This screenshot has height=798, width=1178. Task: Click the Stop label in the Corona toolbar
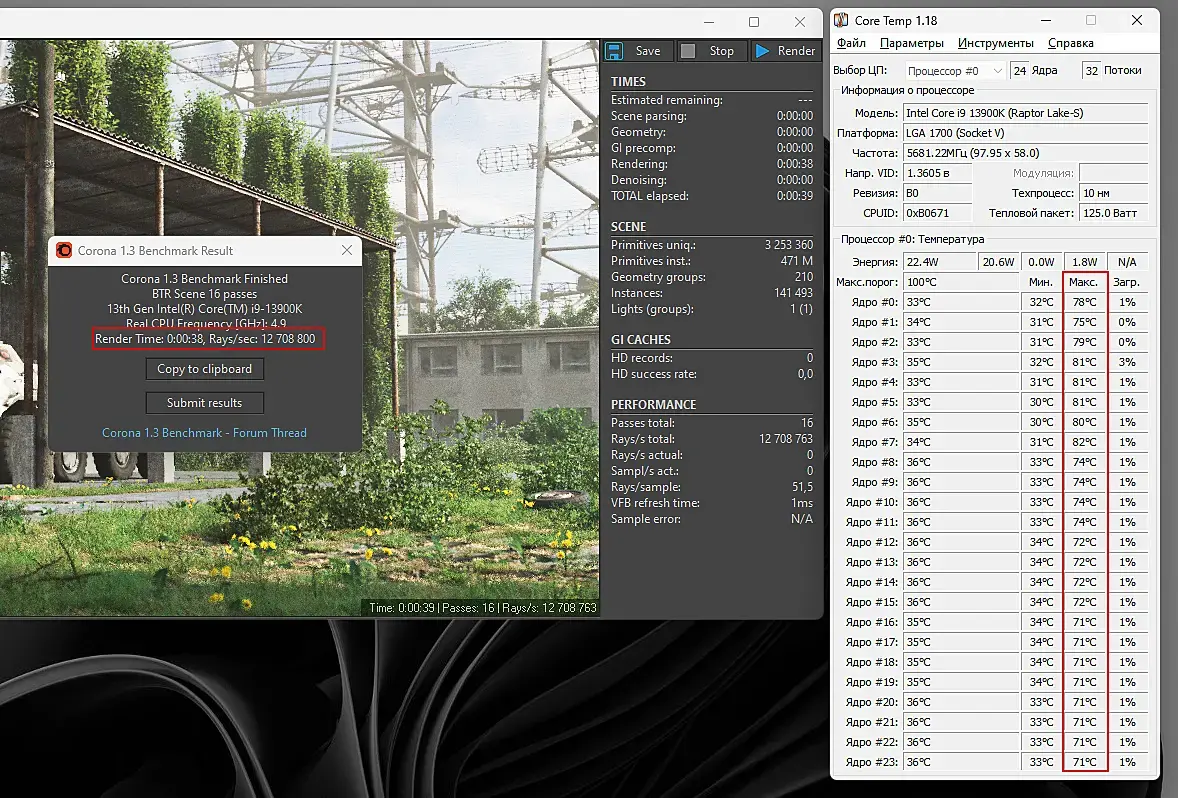(721, 51)
